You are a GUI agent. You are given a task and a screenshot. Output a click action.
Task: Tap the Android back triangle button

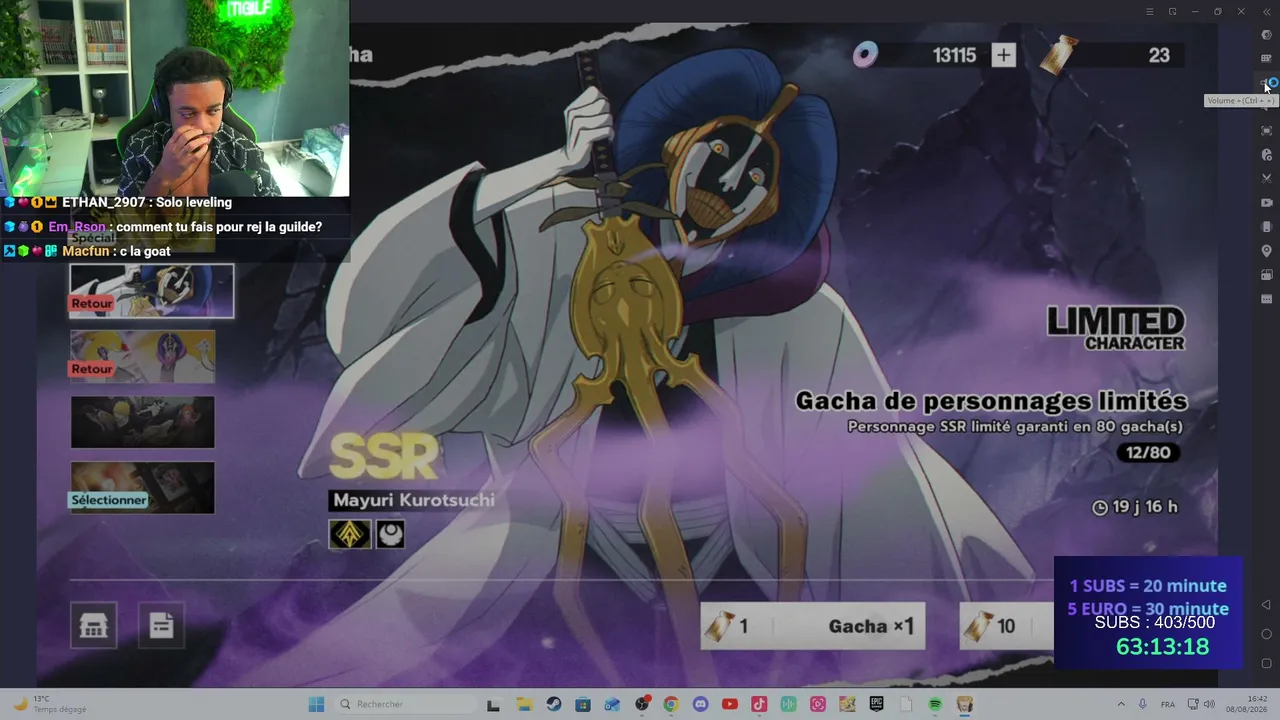(1266, 605)
